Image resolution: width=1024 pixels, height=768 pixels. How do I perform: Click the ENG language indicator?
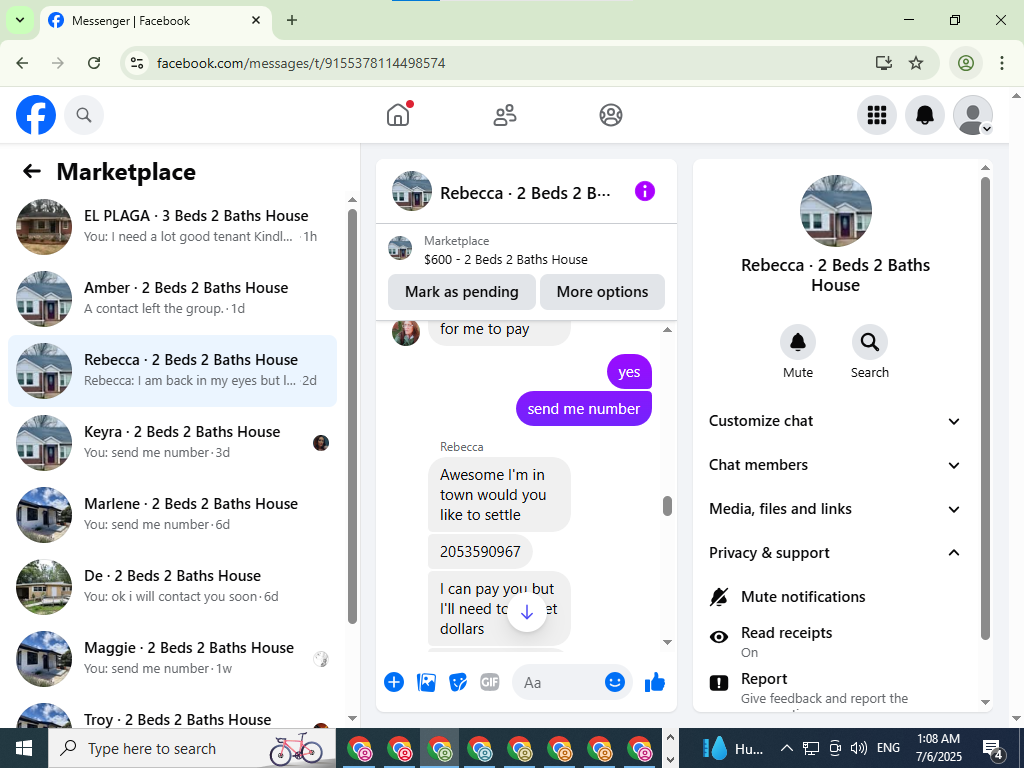pyautogui.click(x=888, y=748)
